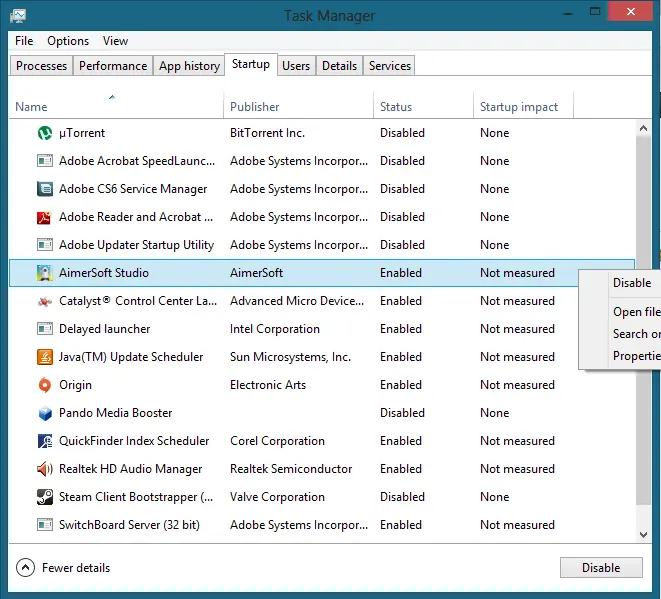Click the scrollbar up arrow

point(643,128)
